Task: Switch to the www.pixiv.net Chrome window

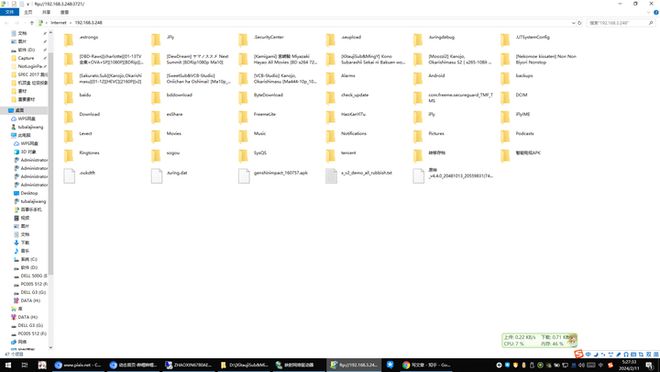Action: (x=78, y=365)
